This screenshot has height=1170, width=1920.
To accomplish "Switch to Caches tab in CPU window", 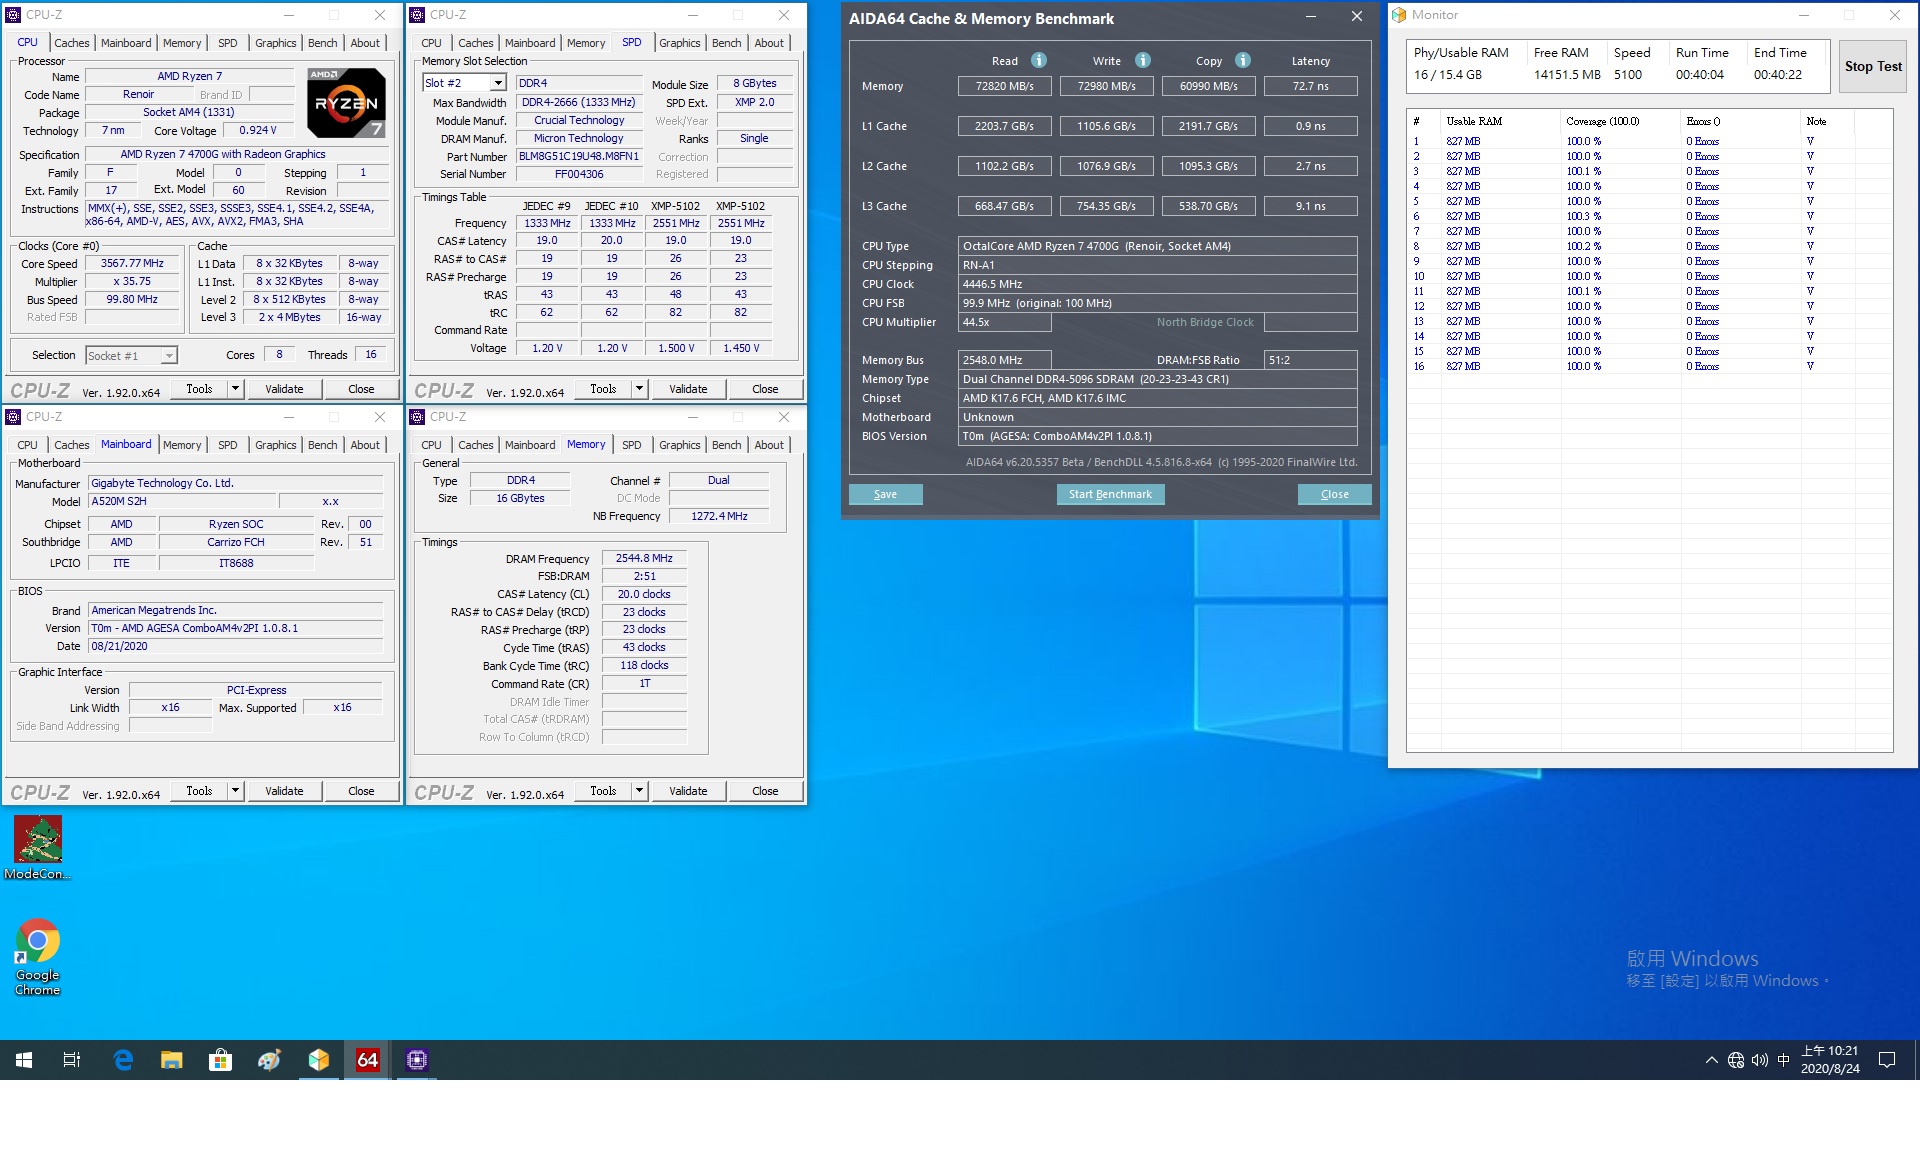I will 71,43.
